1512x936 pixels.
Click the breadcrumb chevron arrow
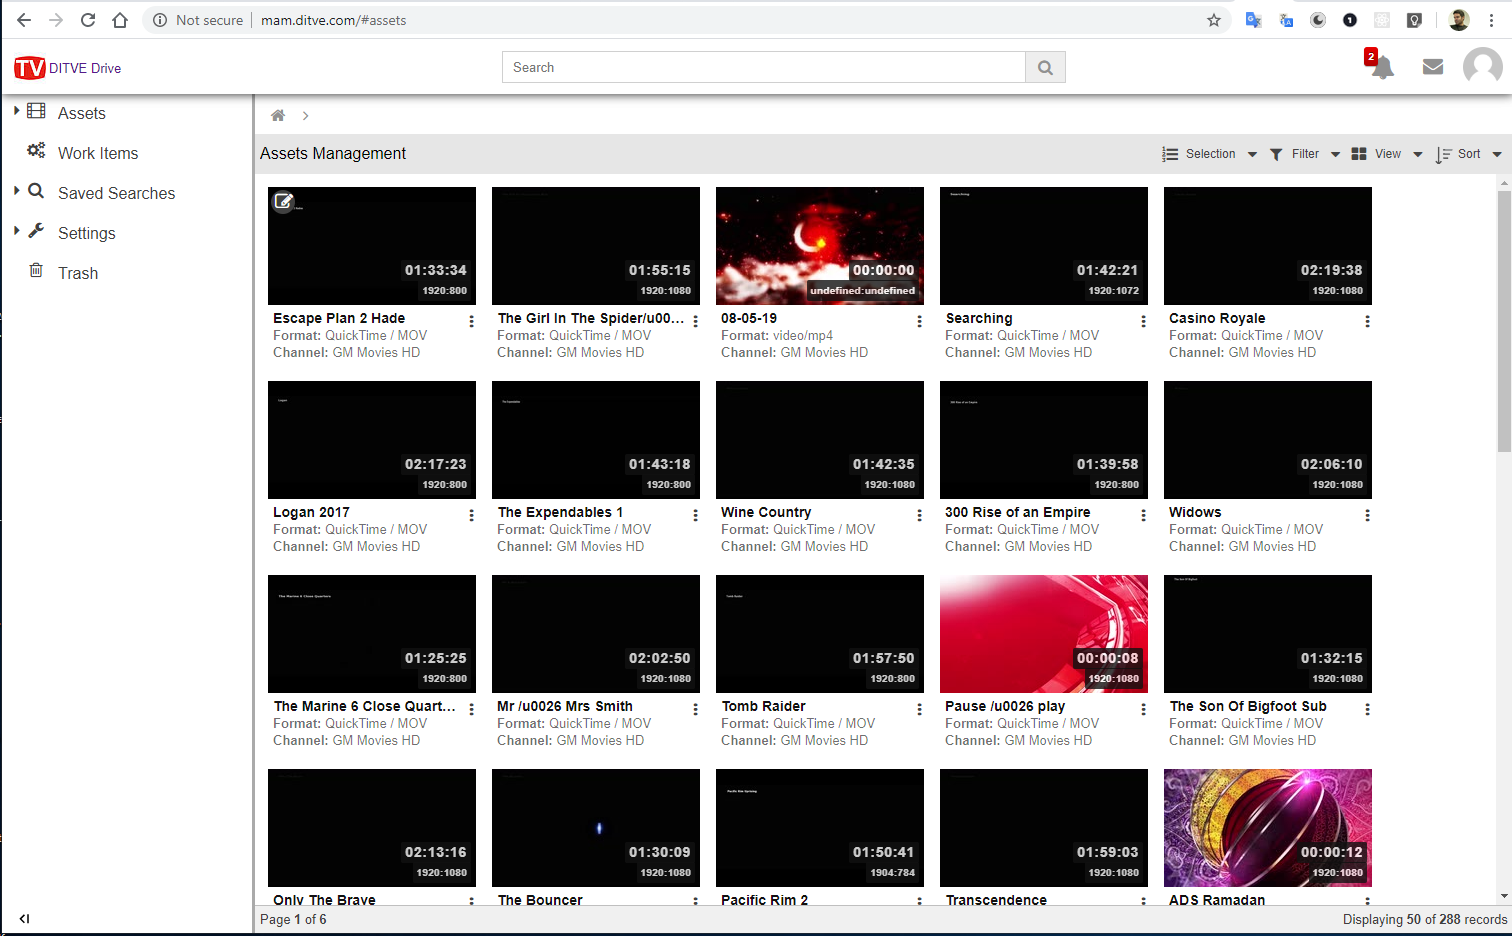[x=305, y=116]
